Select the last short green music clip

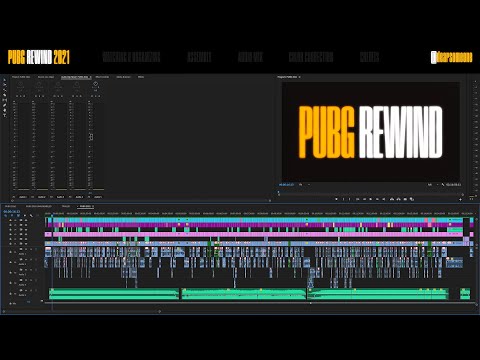(x=465, y=294)
